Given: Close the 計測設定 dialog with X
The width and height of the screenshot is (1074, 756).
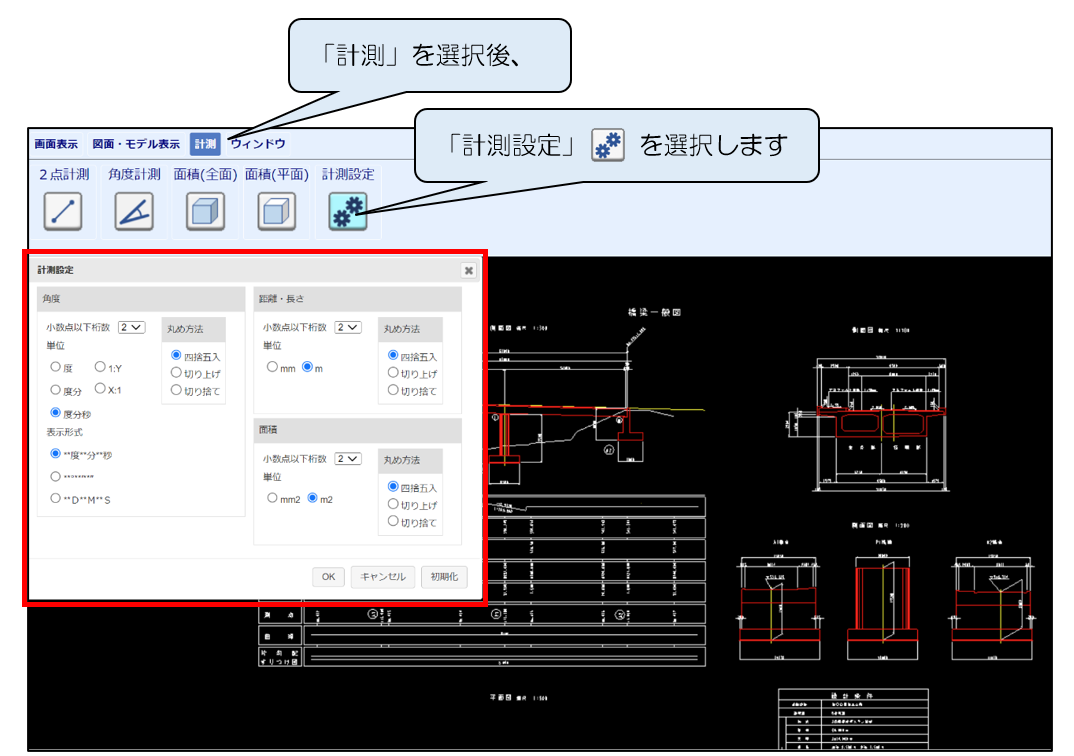Looking at the screenshot, I should pos(468,270).
